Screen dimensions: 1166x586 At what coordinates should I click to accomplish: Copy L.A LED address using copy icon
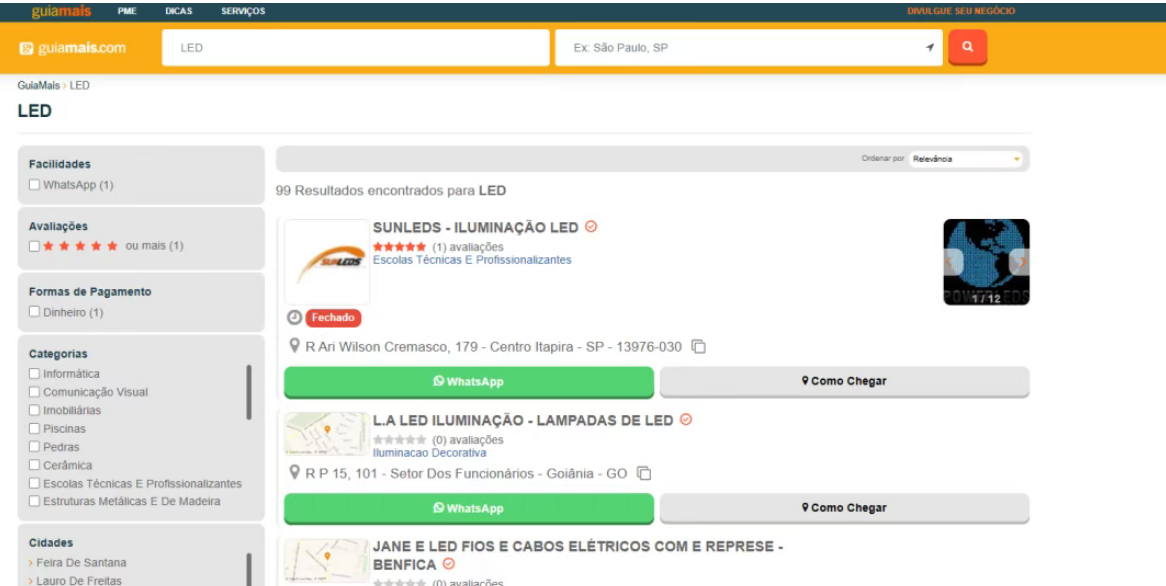pos(644,473)
